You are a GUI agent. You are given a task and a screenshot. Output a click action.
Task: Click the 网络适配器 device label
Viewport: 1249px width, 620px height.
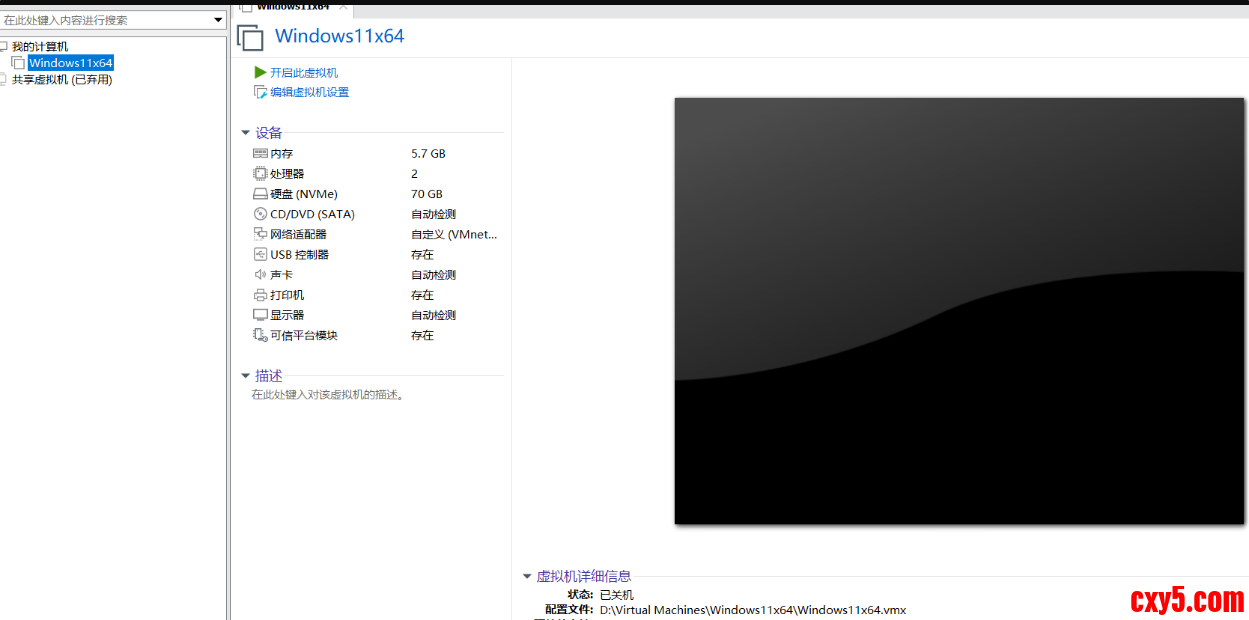tap(298, 234)
